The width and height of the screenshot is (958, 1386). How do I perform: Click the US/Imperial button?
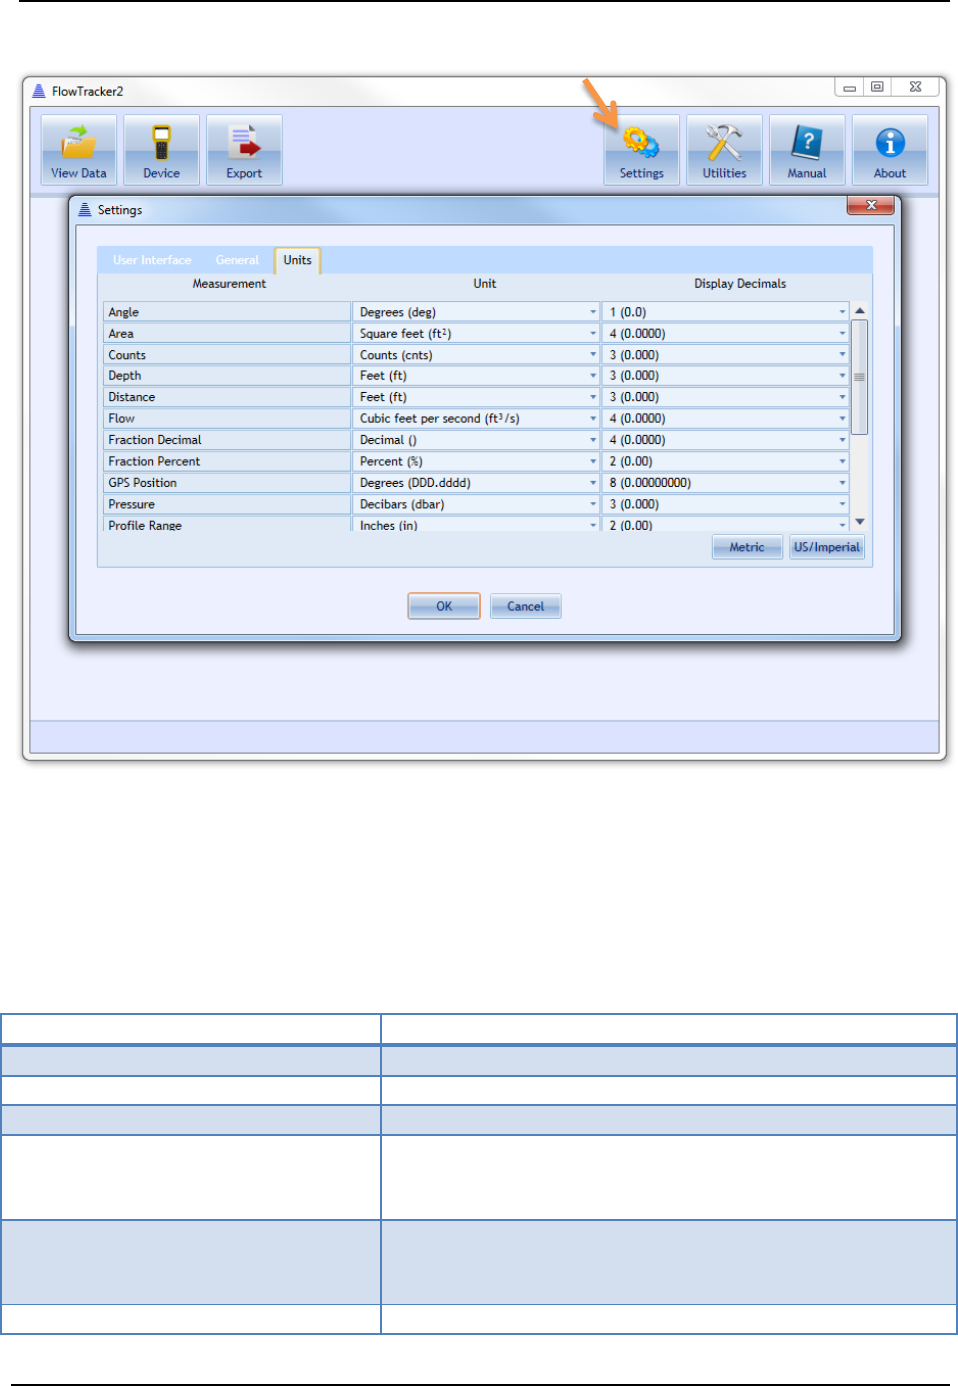pos(827,547)
